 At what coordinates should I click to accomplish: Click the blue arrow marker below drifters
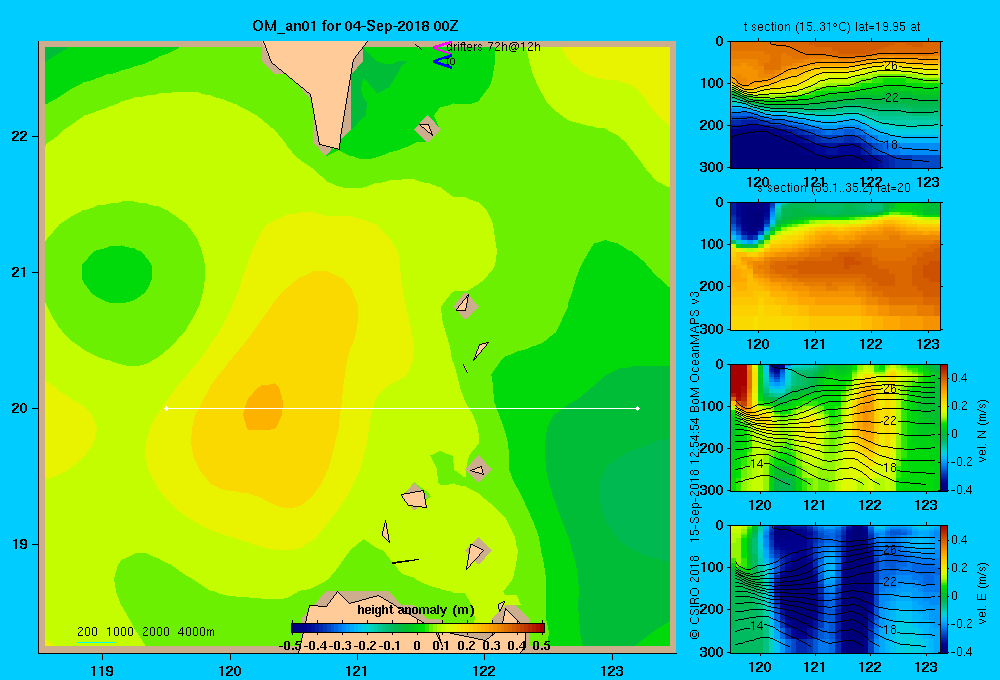click(442, 62)
